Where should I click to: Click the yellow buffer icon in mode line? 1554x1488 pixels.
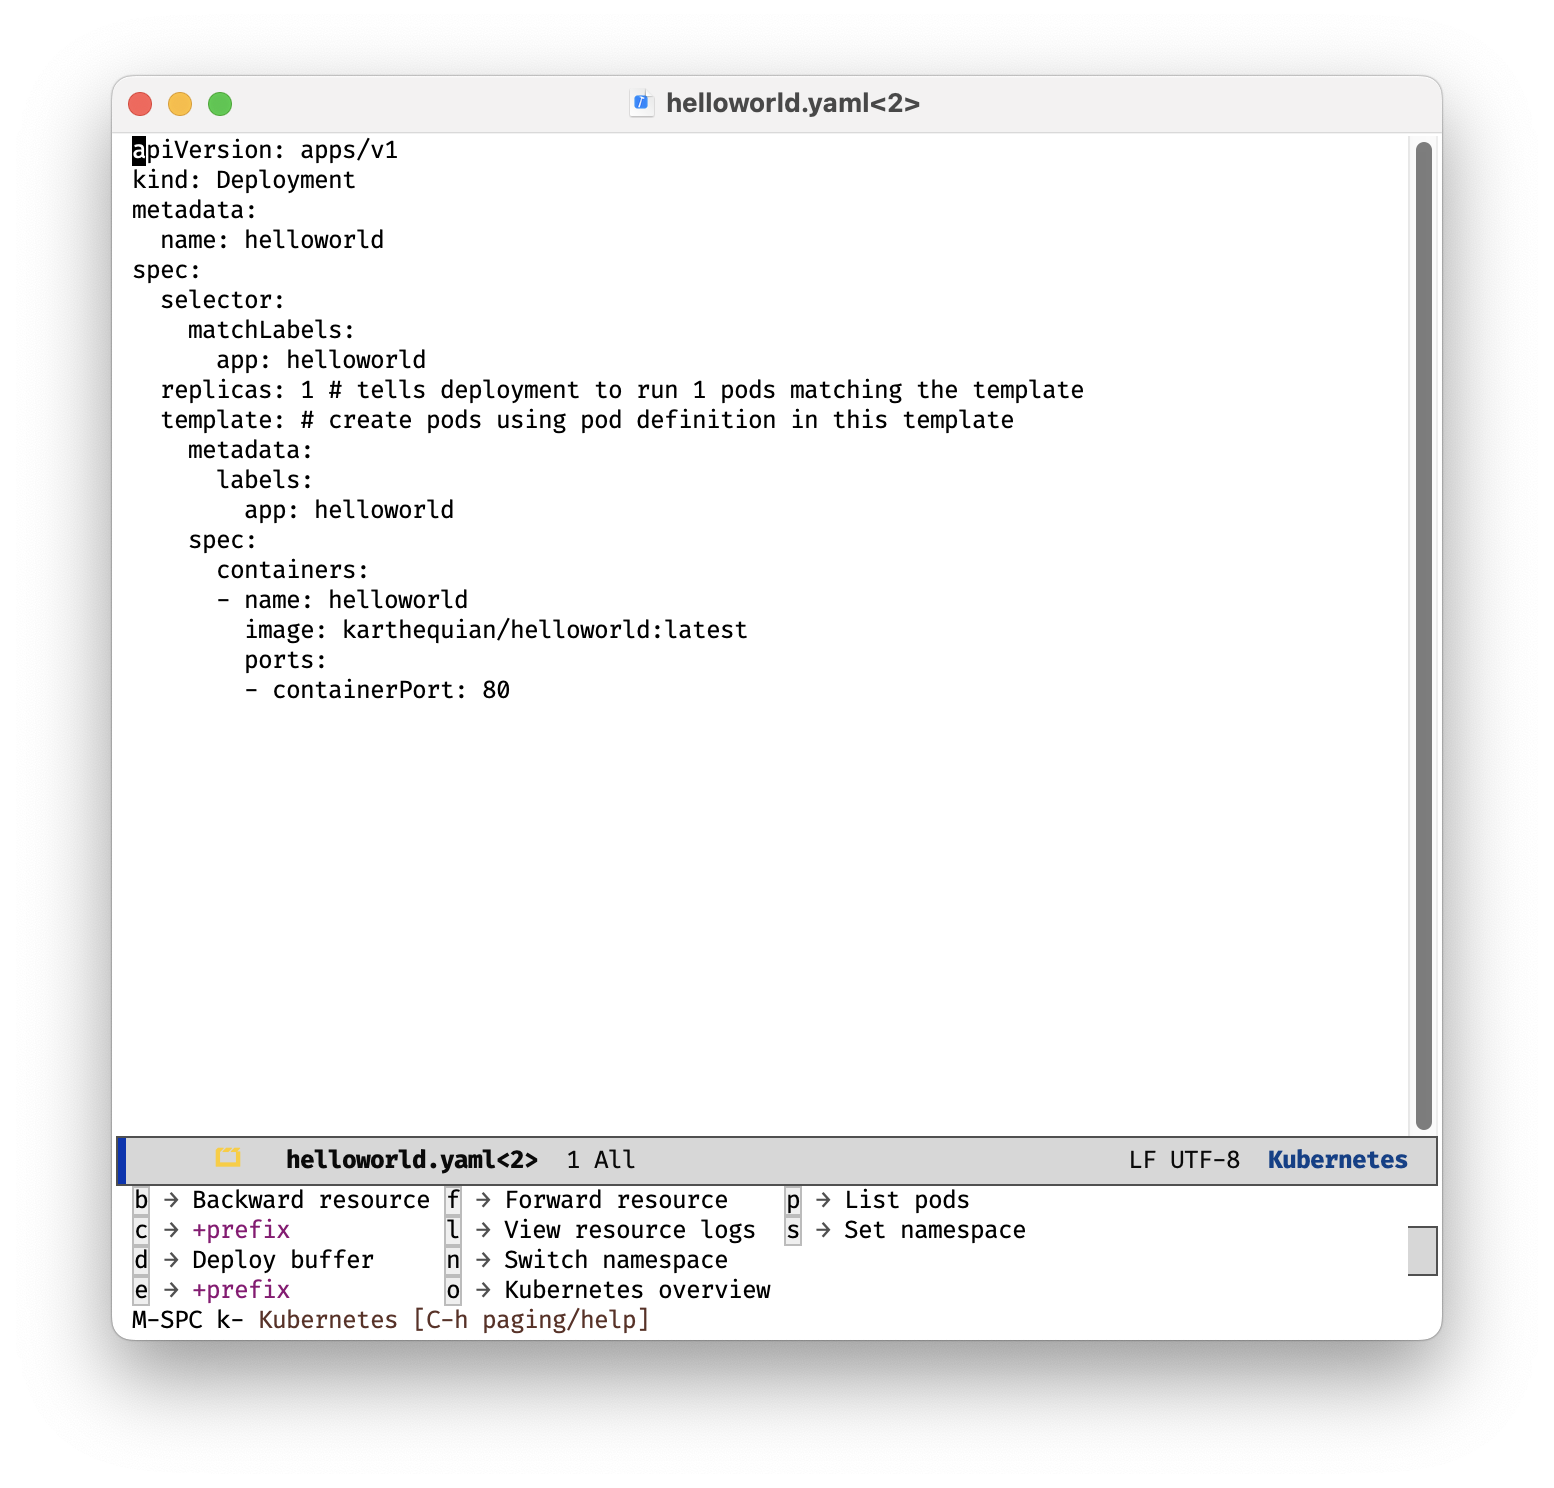coord(228,1158)
